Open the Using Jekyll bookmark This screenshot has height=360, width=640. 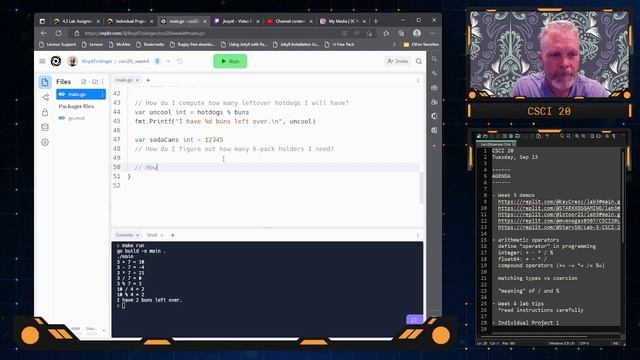coord(244,44)
